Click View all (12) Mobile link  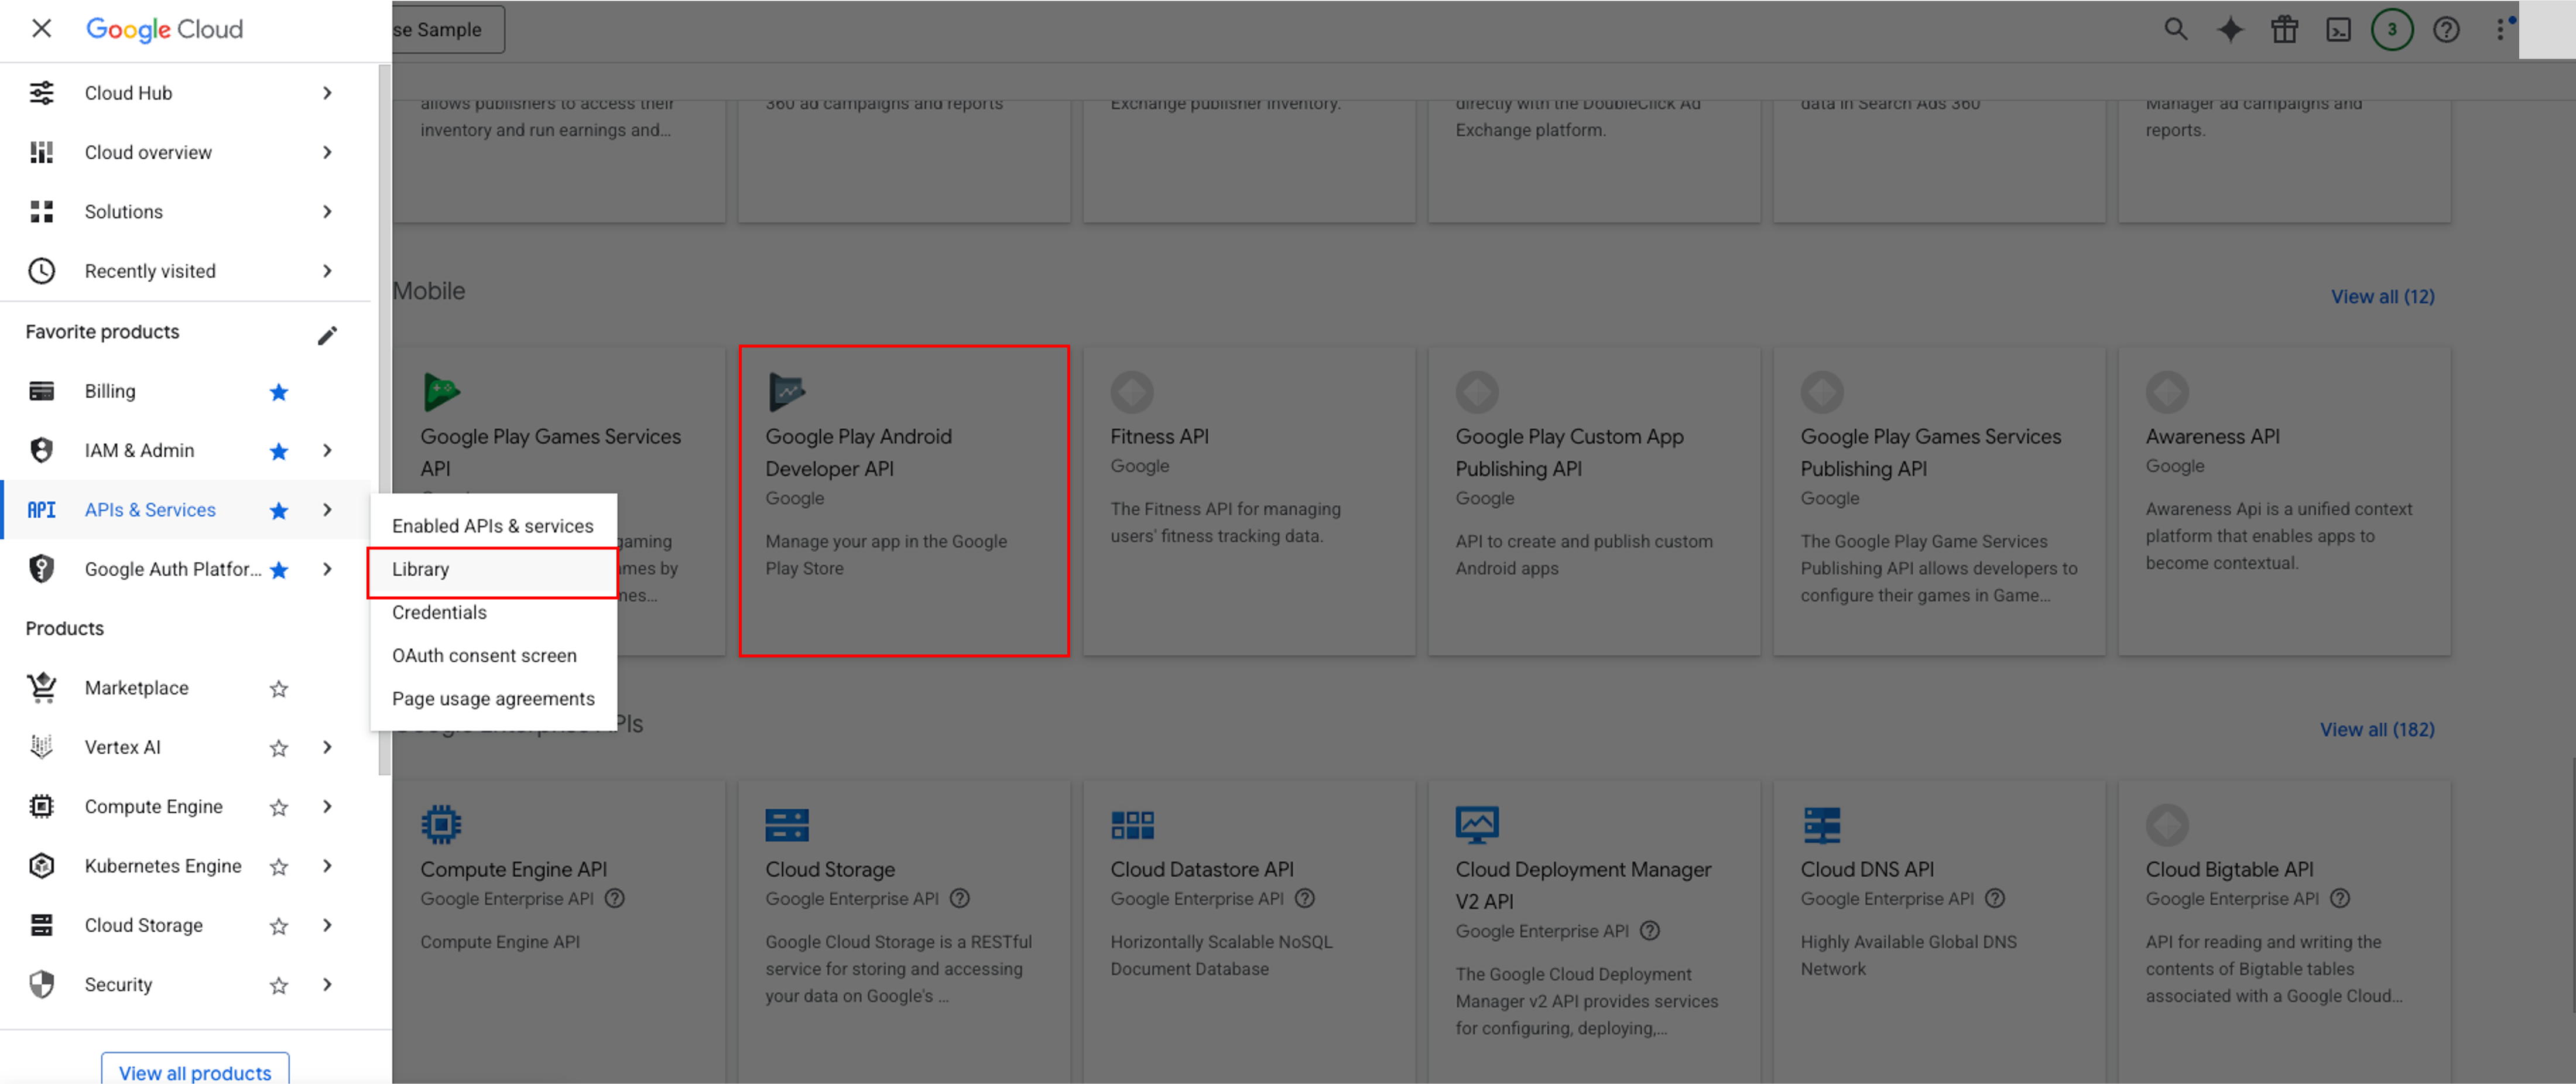pos(2382,297)
